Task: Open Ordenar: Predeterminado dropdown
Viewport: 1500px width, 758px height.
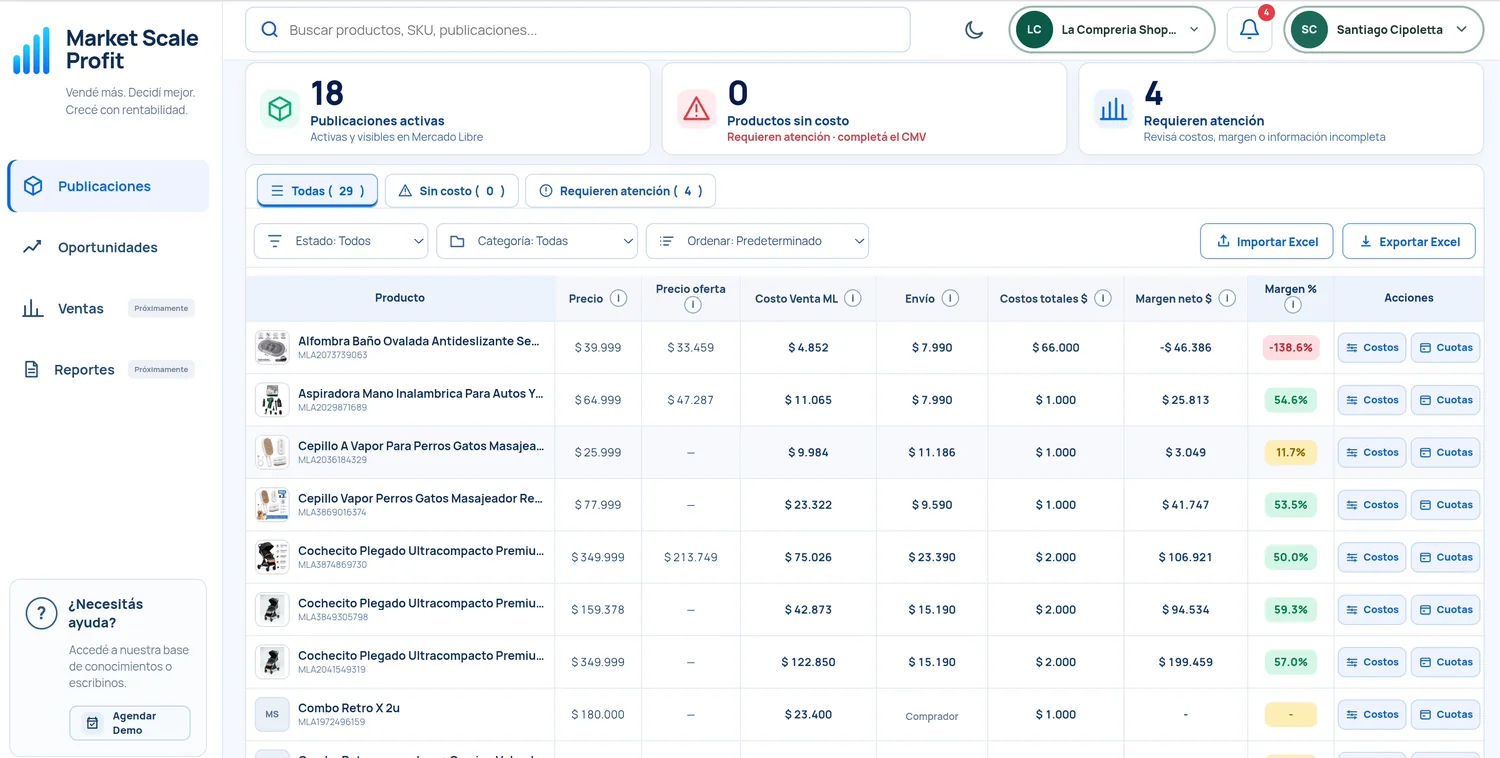Action: [x=757, y=241]
